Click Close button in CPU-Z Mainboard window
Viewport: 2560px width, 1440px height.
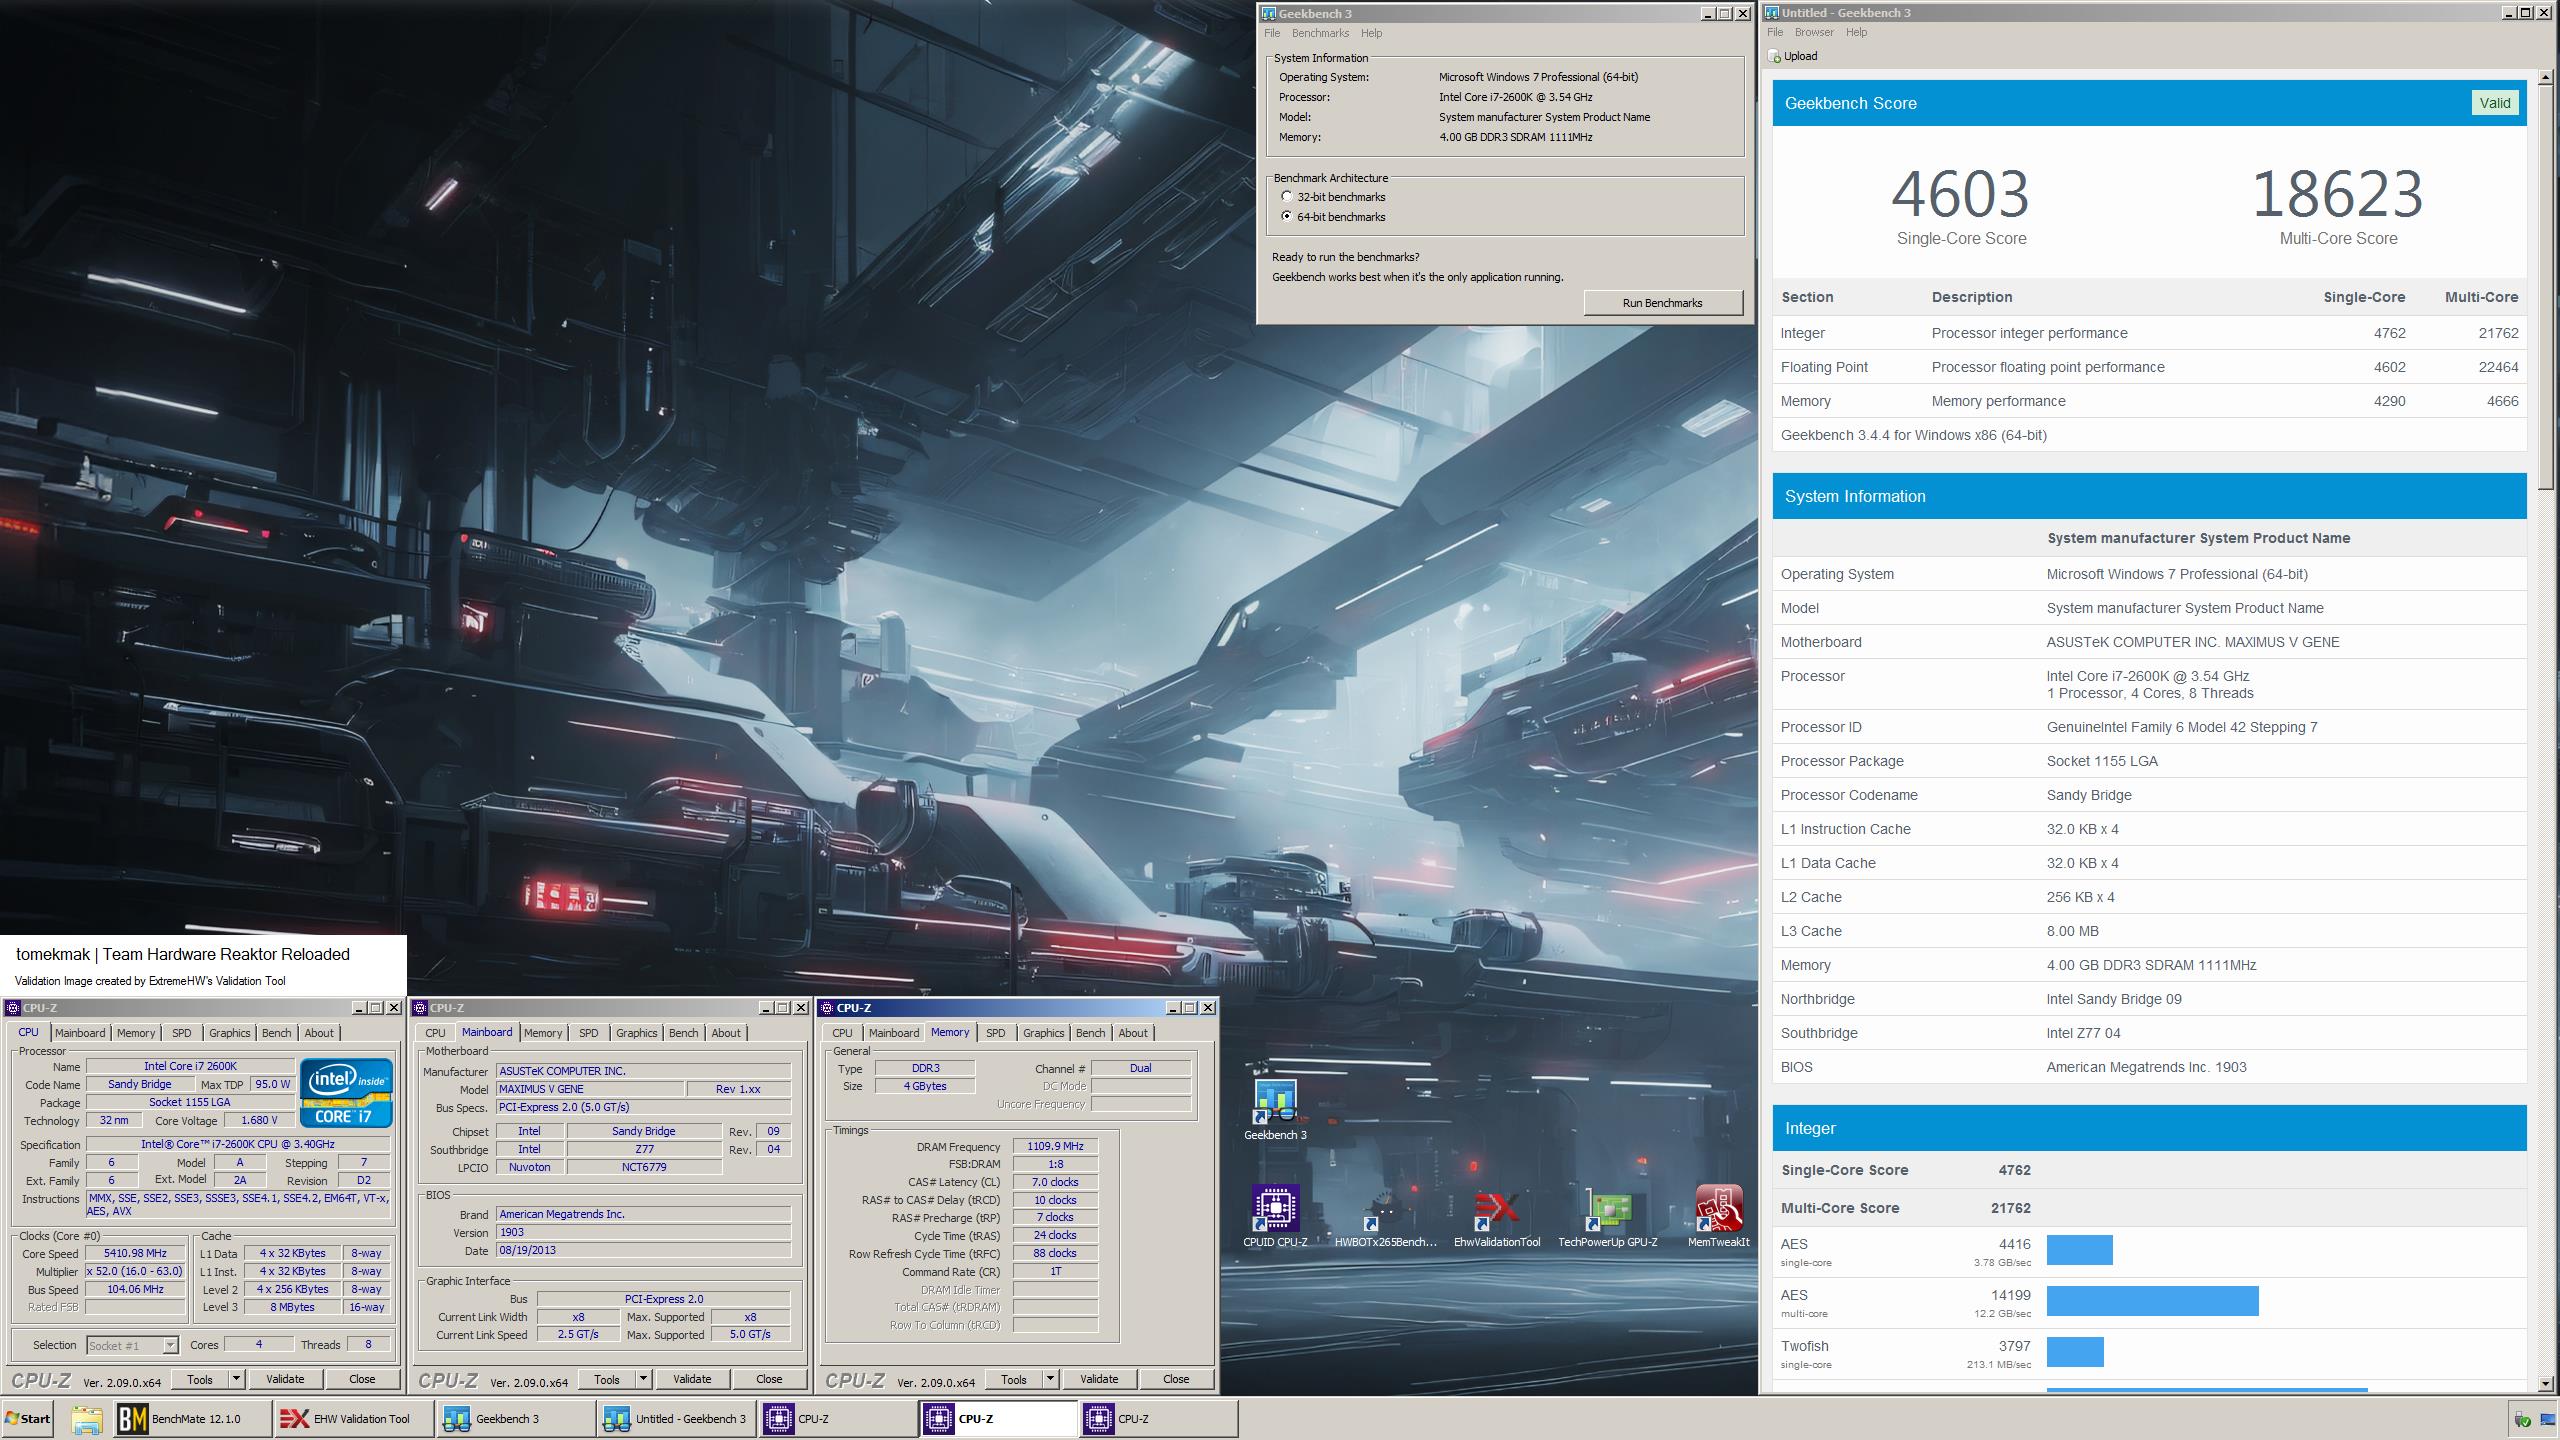point(769,1379)
